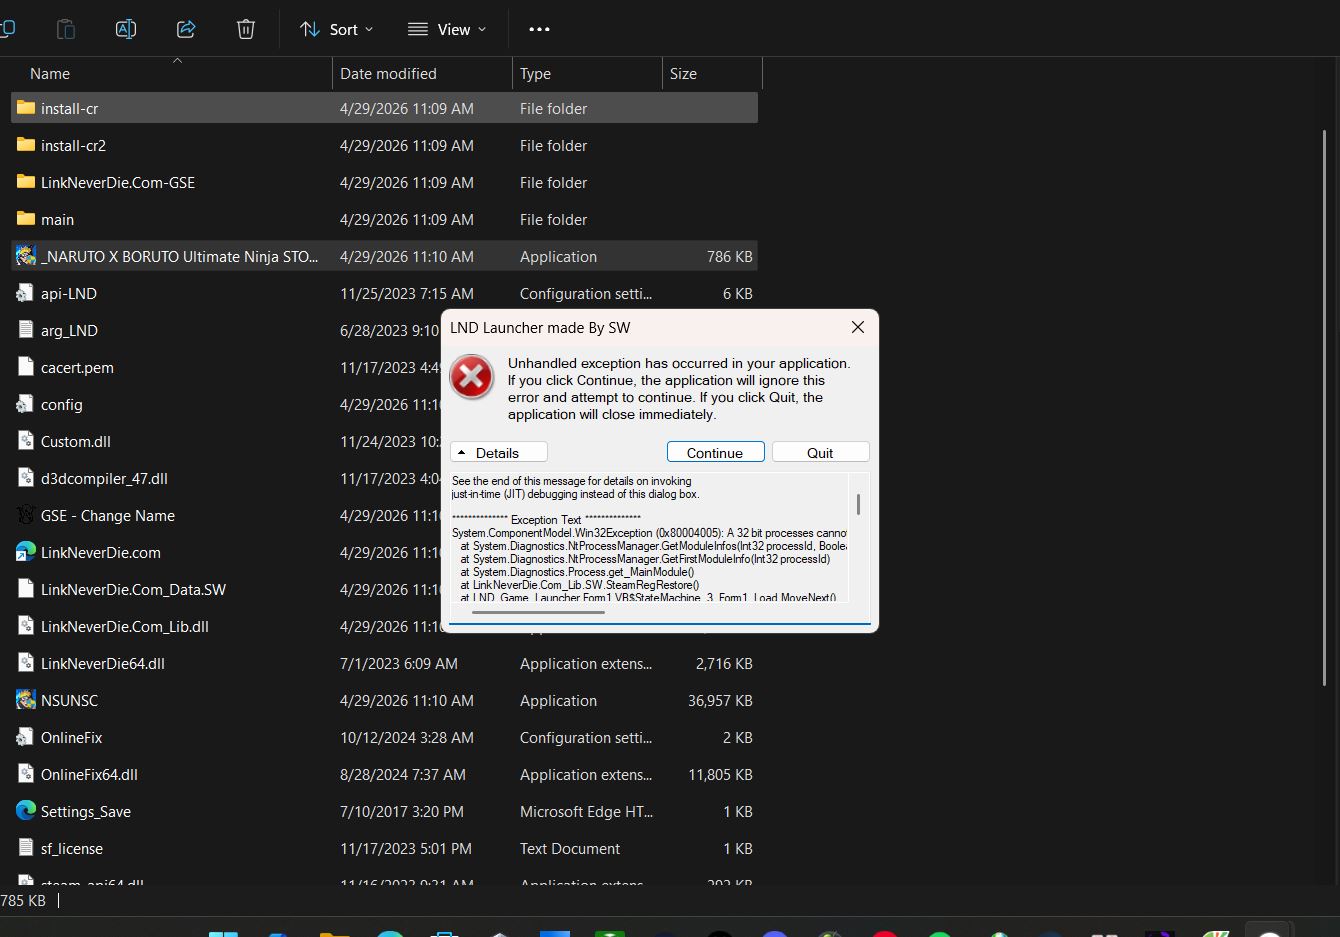Click the 36,957 KB size cell
The image size is (1340, 937).
coord(720,700)
